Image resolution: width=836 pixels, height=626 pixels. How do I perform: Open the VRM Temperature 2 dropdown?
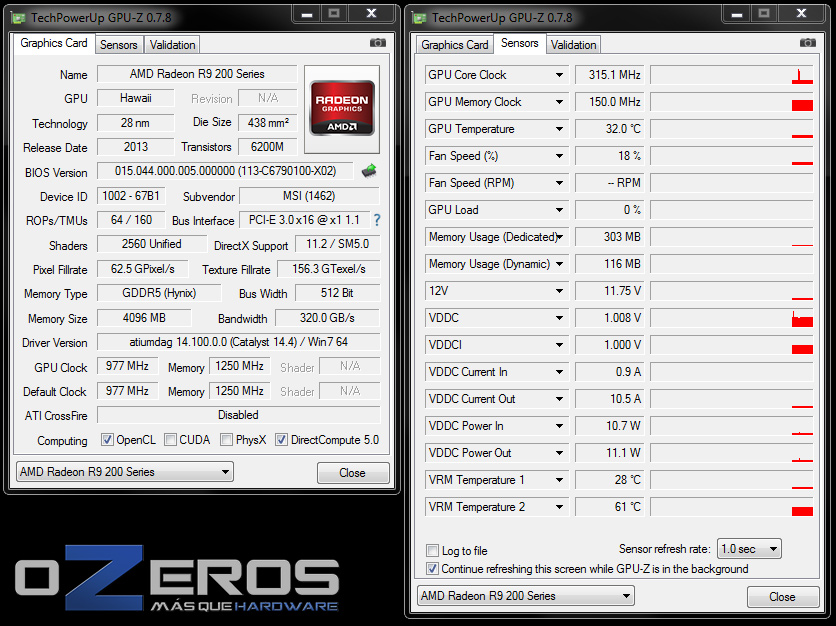(559, 507)
